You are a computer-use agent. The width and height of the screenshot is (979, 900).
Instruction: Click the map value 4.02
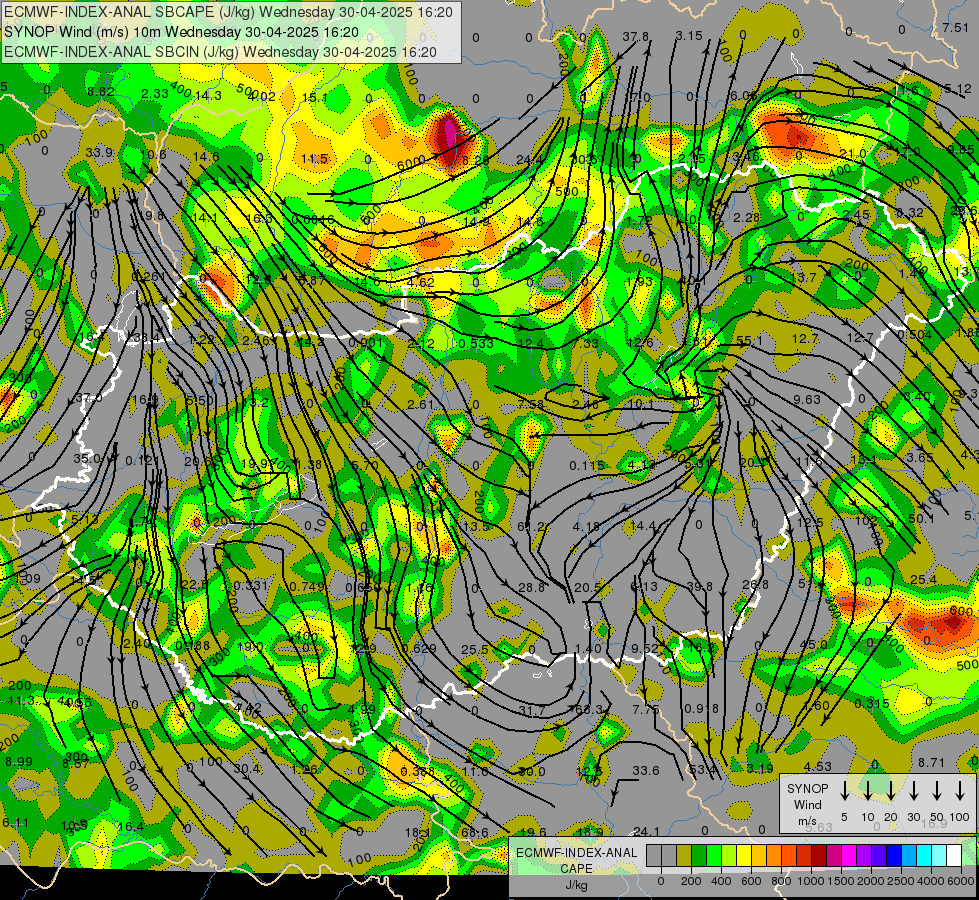point(261,96)
